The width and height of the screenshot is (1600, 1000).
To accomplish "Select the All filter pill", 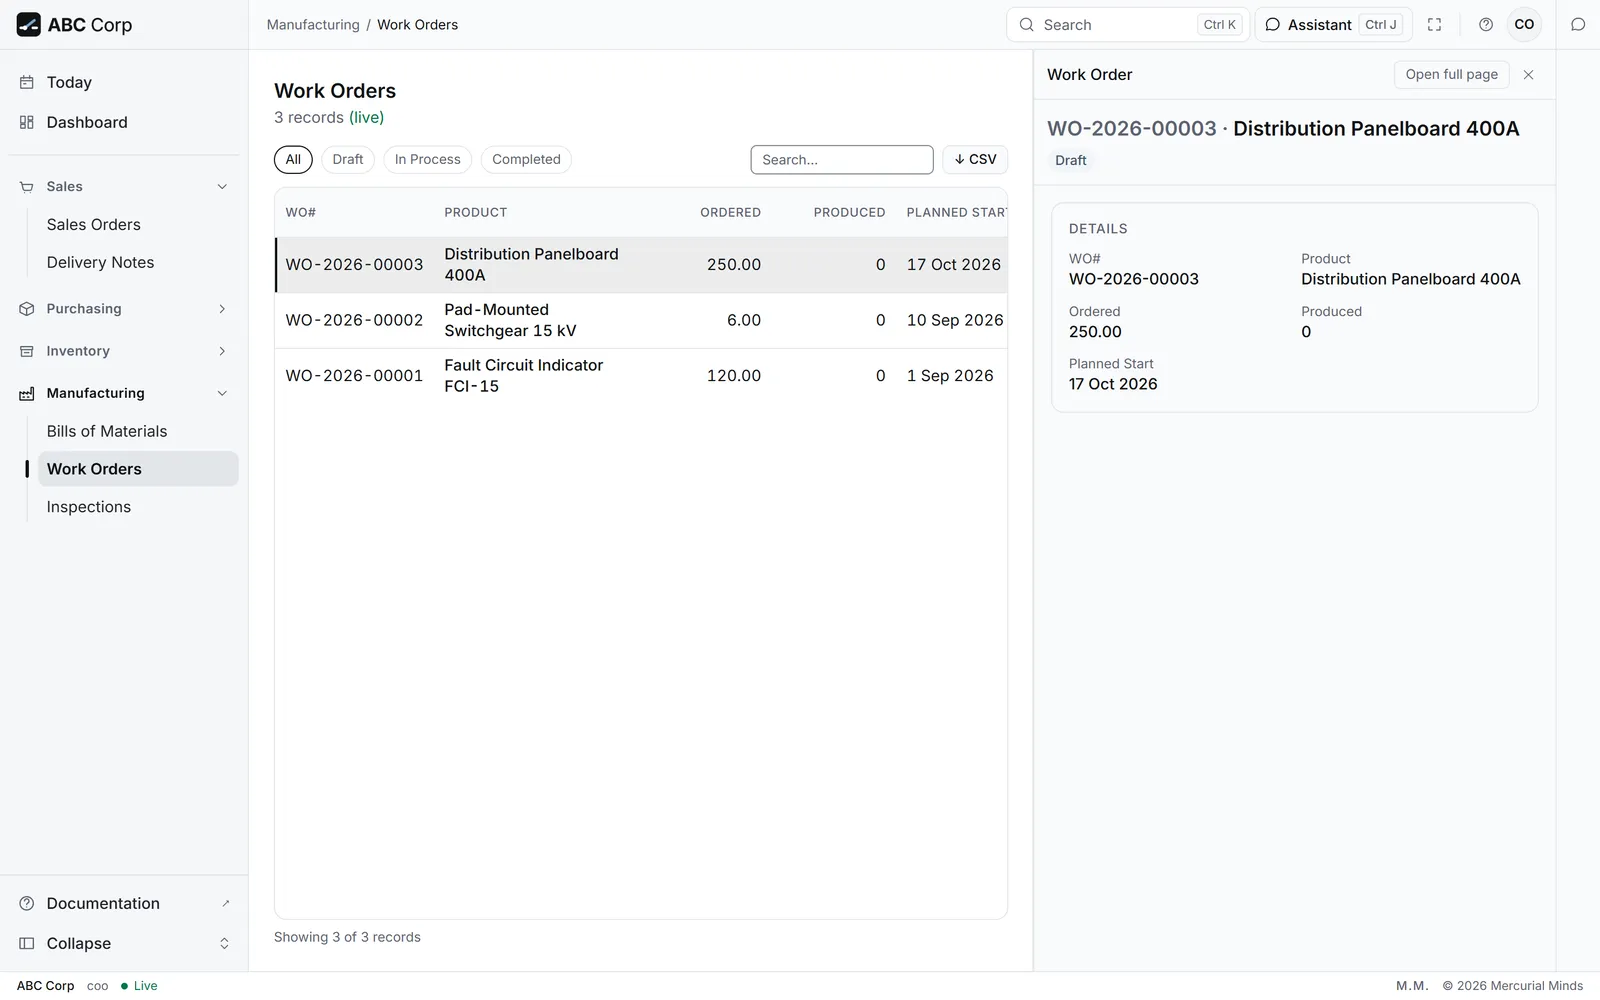I will pyautogui.click(x=293, y=160).
